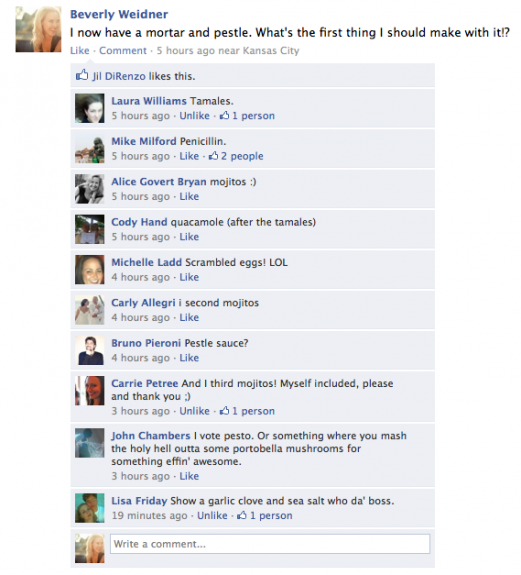Unlike Lisa Friday's garlic clove comment
This screenshot has height=575, width=521.
(x=212, y=515)
